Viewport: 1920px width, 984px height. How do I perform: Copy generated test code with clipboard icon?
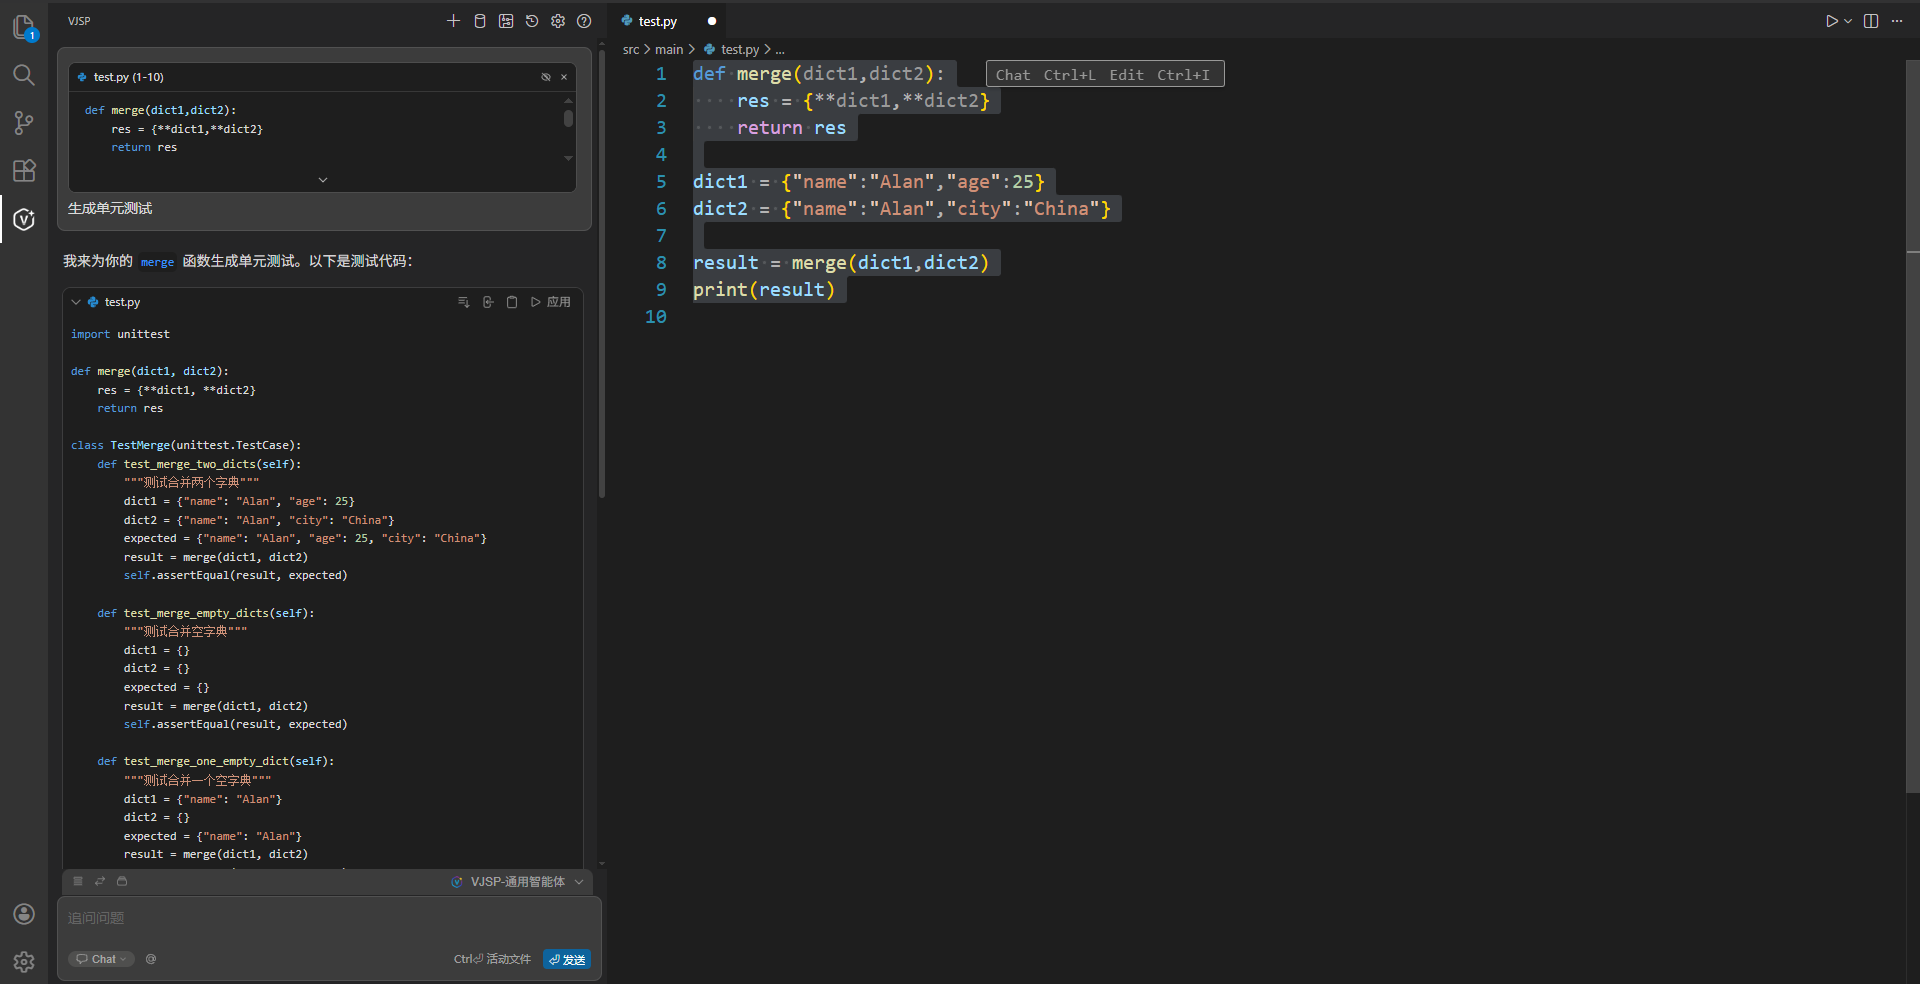click(x=512, y=302)
